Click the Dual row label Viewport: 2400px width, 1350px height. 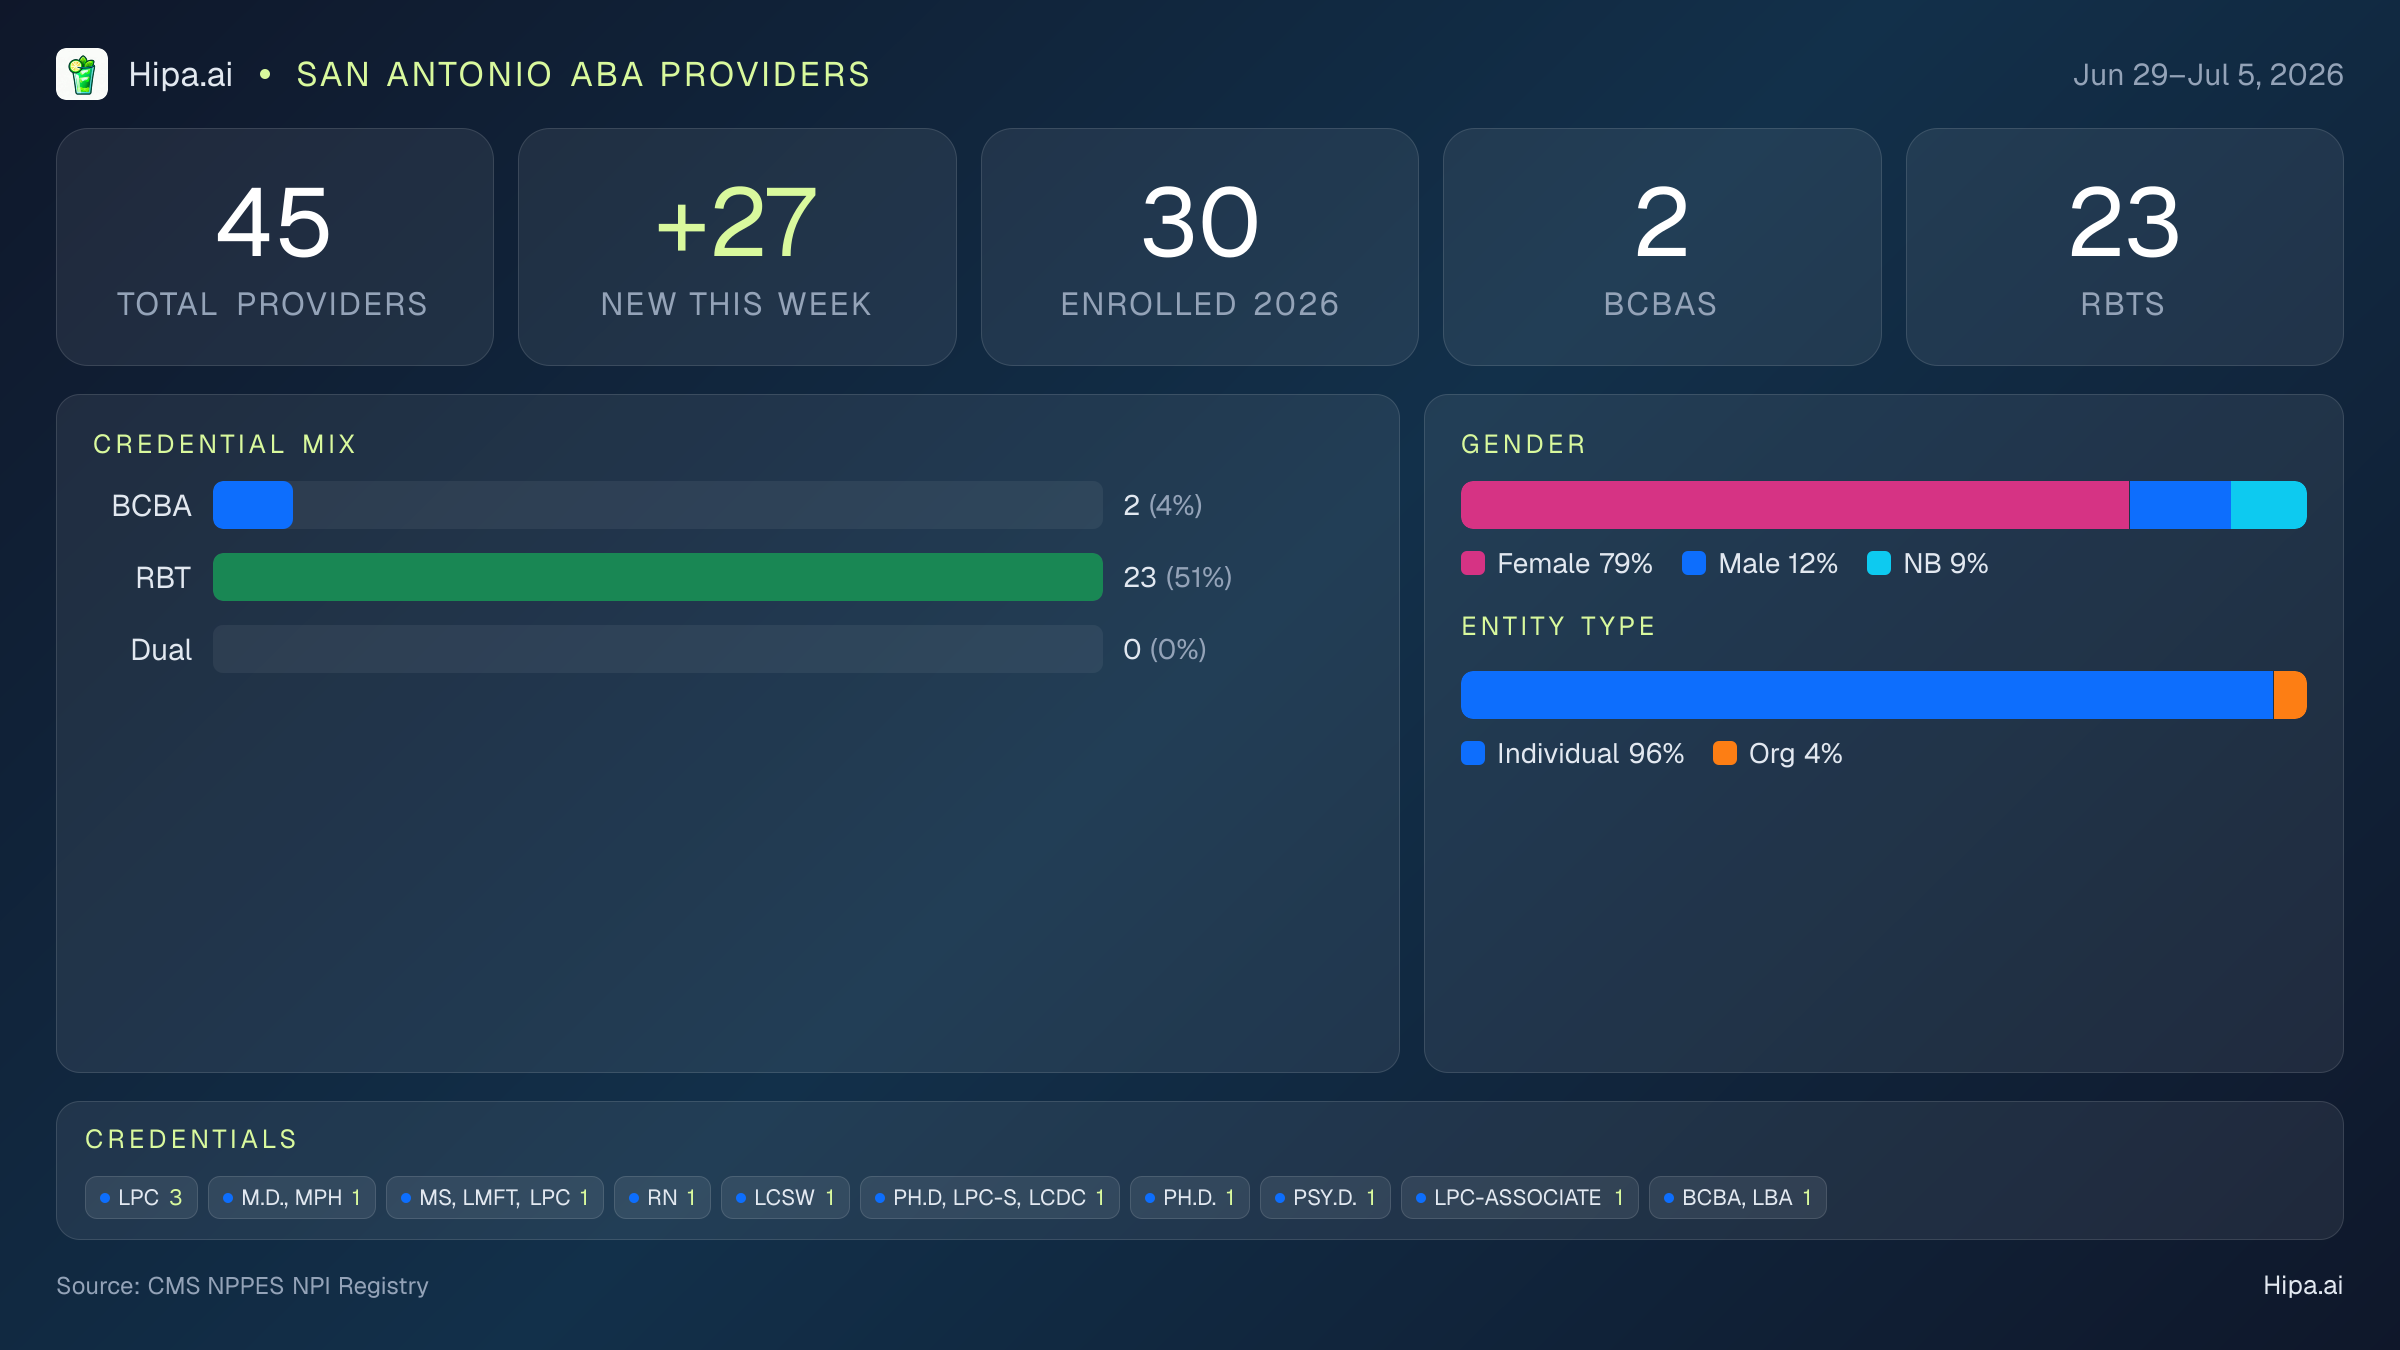161,649
